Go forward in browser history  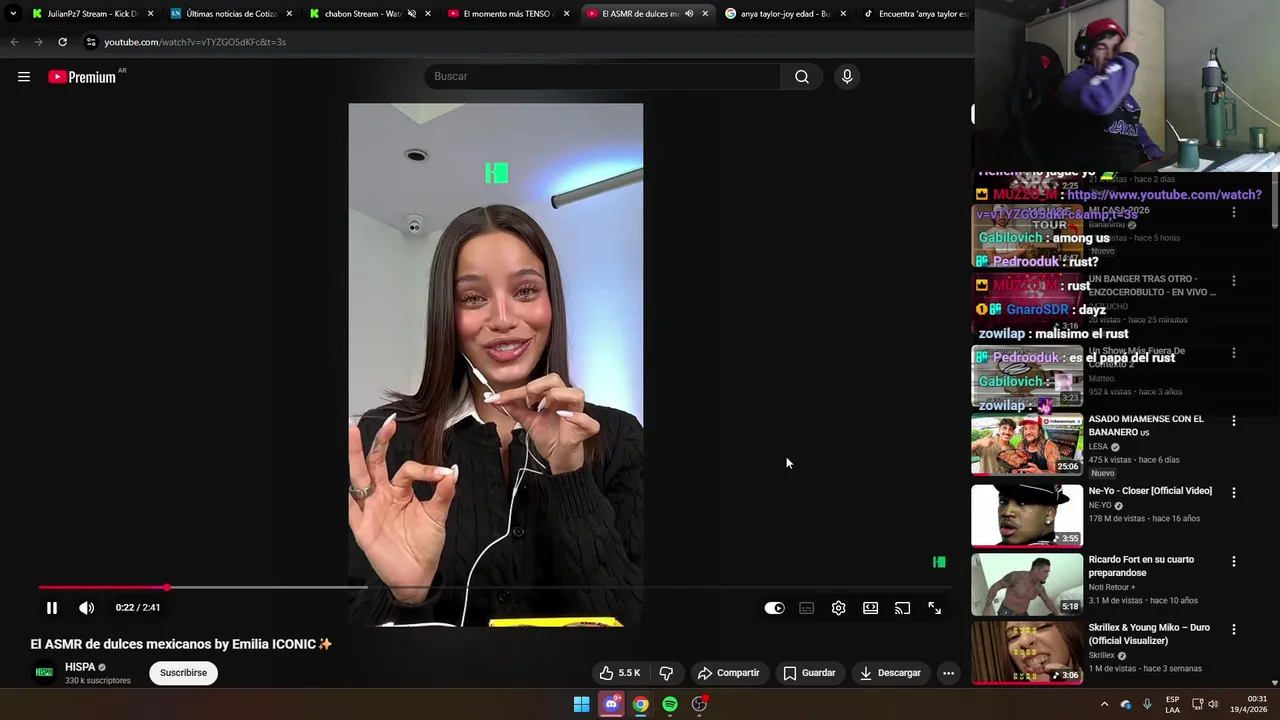tap(38, 42)
